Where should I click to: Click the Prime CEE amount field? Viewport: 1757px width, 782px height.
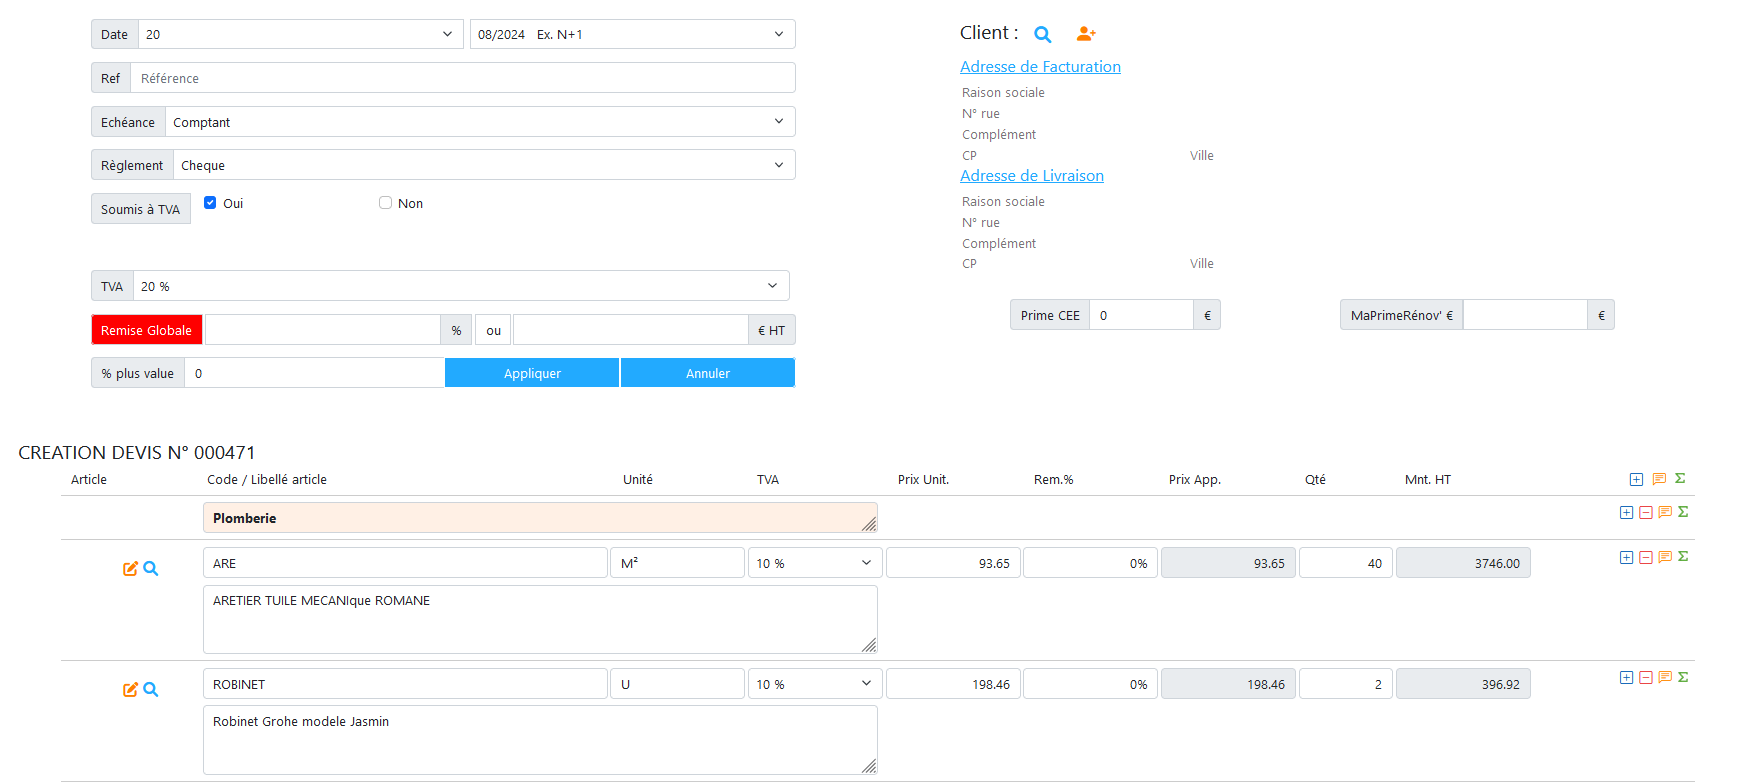click(1141, 315)
